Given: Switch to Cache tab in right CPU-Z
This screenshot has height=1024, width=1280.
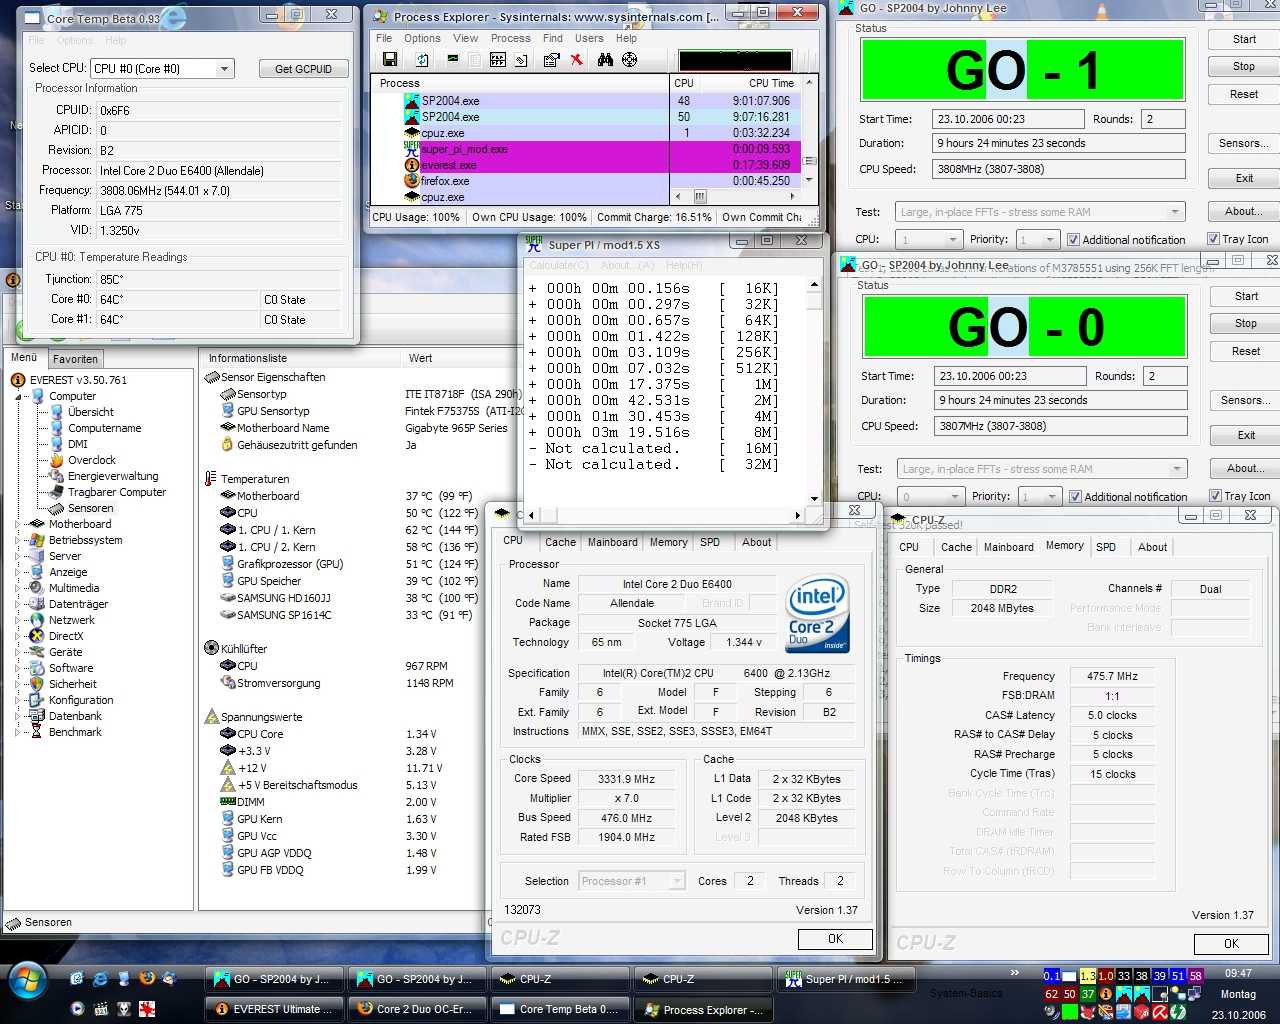Looking at the screenshot, I should click(x=956, y=547).
